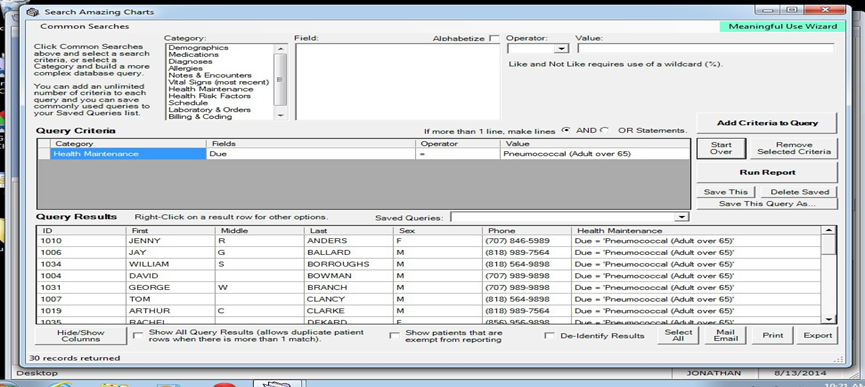Enable De-Identify Results checkbox
Image resolution: width=865 pixels, height=387 pixels.
pyautogui.click(x=549, y=336)
